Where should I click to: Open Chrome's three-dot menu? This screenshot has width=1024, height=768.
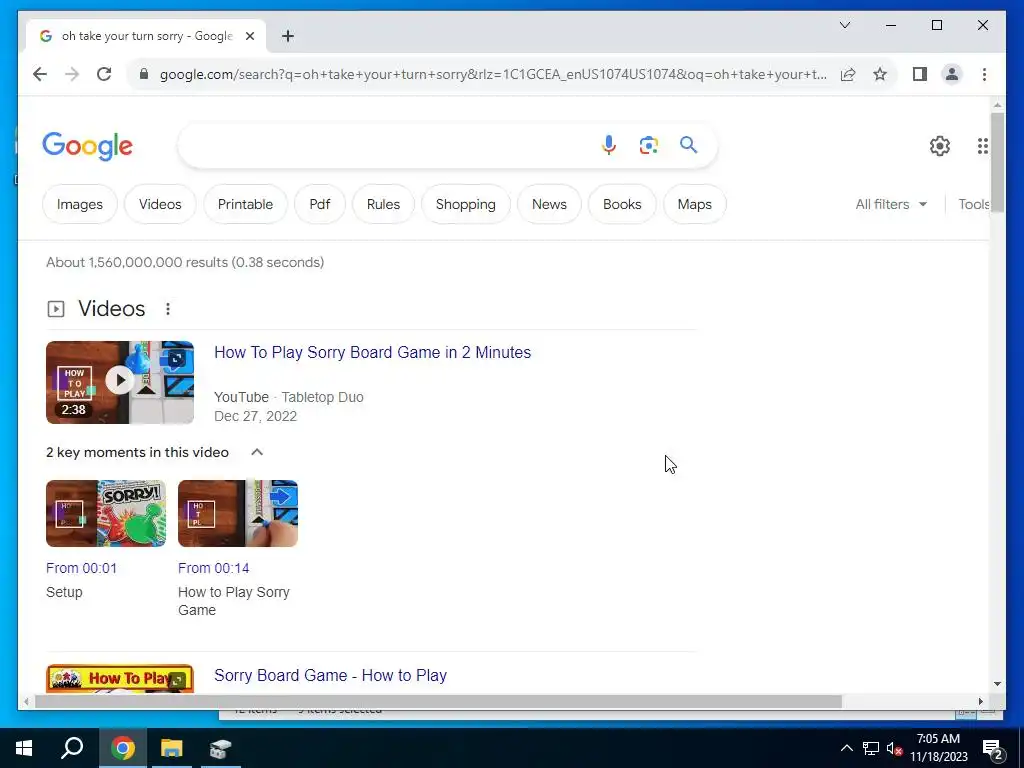[x=984, y=74]
